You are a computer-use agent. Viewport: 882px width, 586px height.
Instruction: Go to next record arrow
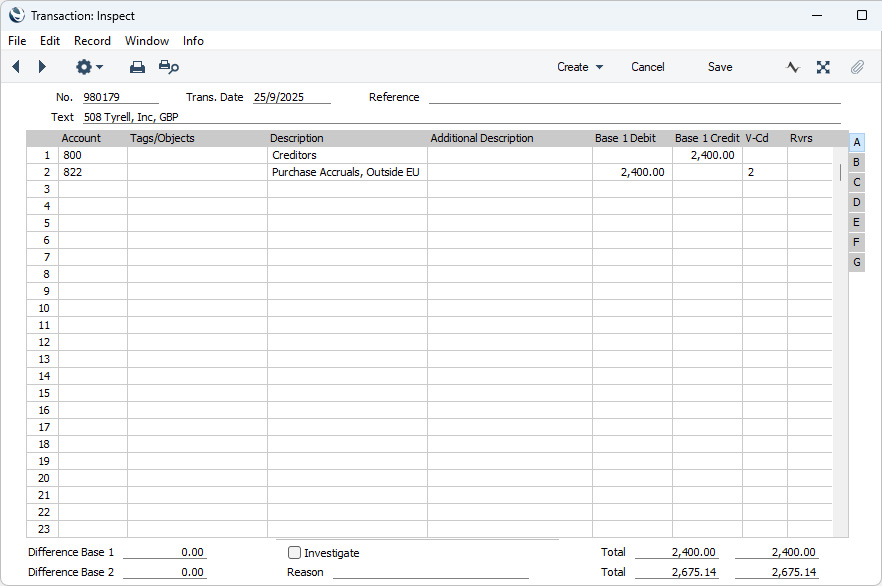coord(42,67)
